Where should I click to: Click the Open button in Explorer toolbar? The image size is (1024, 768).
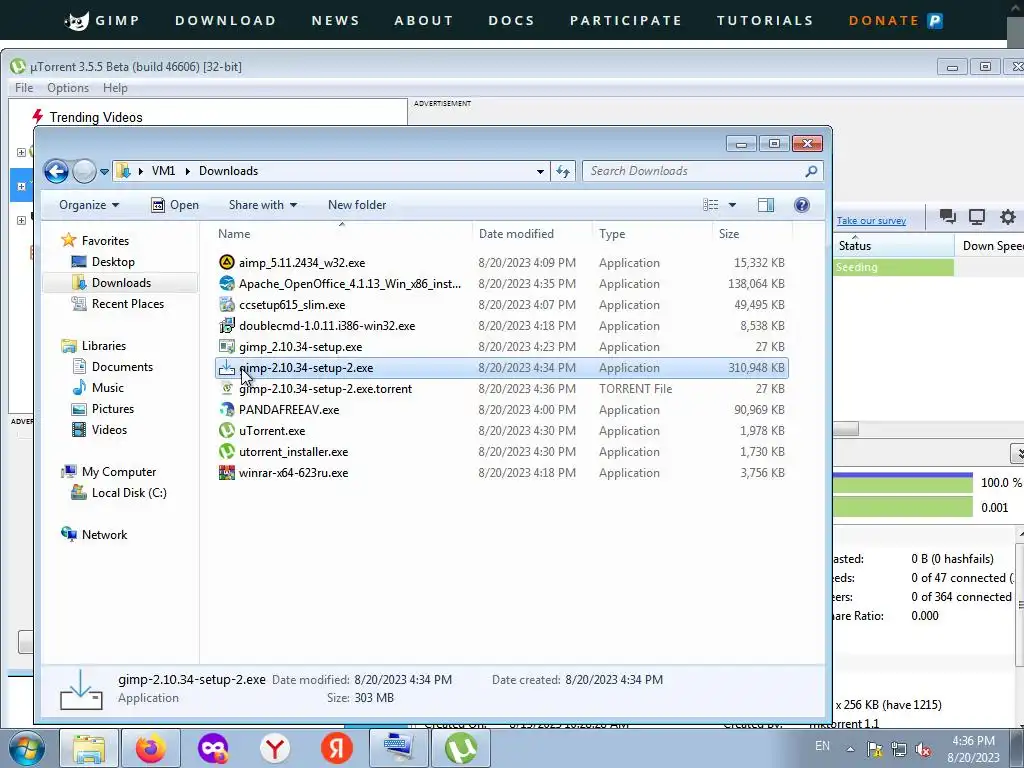click(x=175, y=205)
